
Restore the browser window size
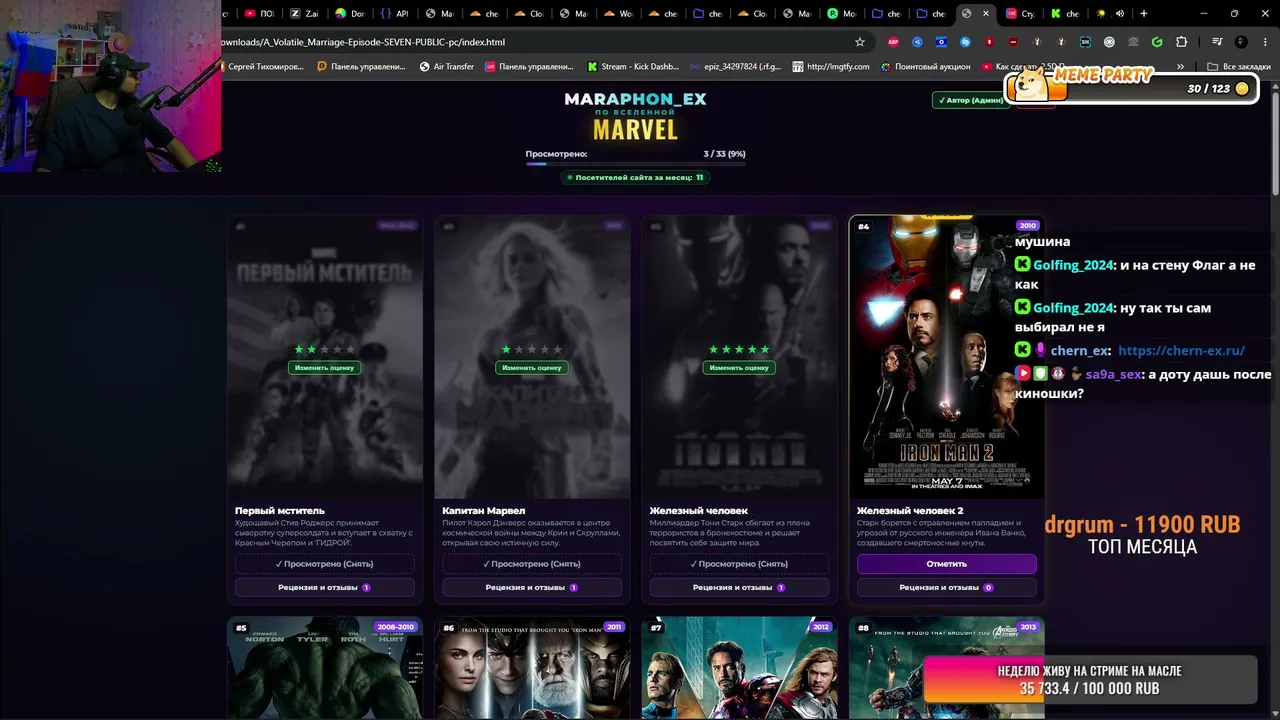(1234, 13)
